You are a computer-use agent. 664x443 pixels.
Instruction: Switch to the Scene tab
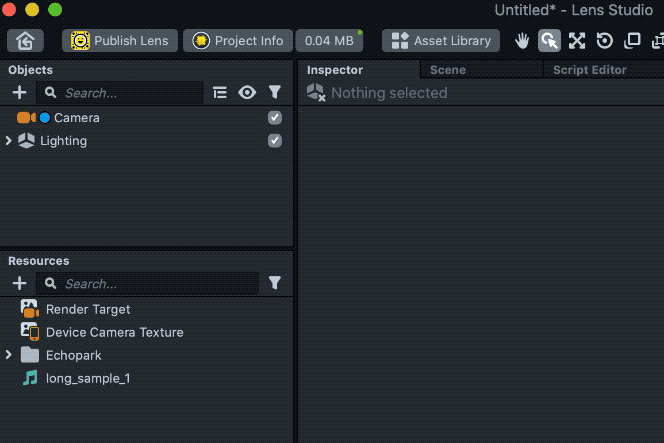(x=448, y=70)
